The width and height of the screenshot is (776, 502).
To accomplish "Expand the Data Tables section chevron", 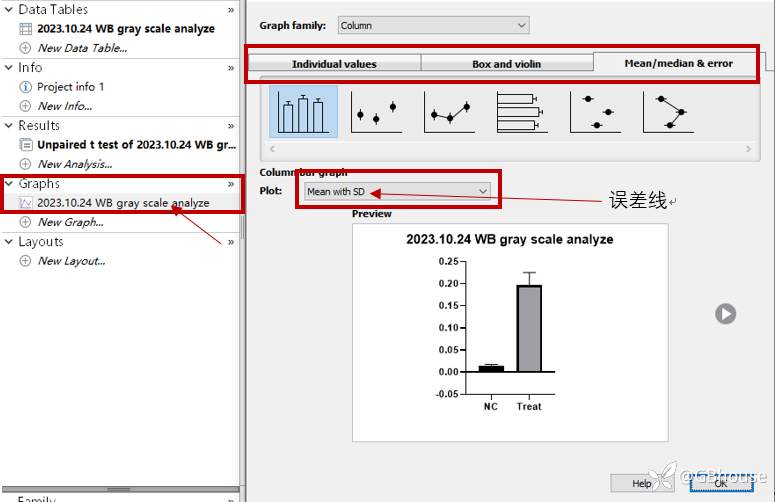I will click(x=231, y=10).
